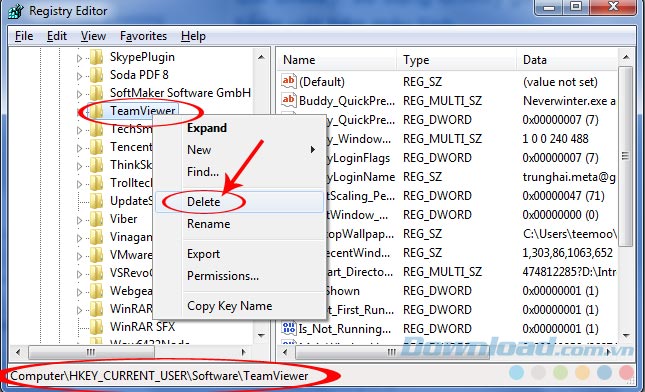Open the View menu
Screen dimensions: 645x392
click(x=93, y=36)
